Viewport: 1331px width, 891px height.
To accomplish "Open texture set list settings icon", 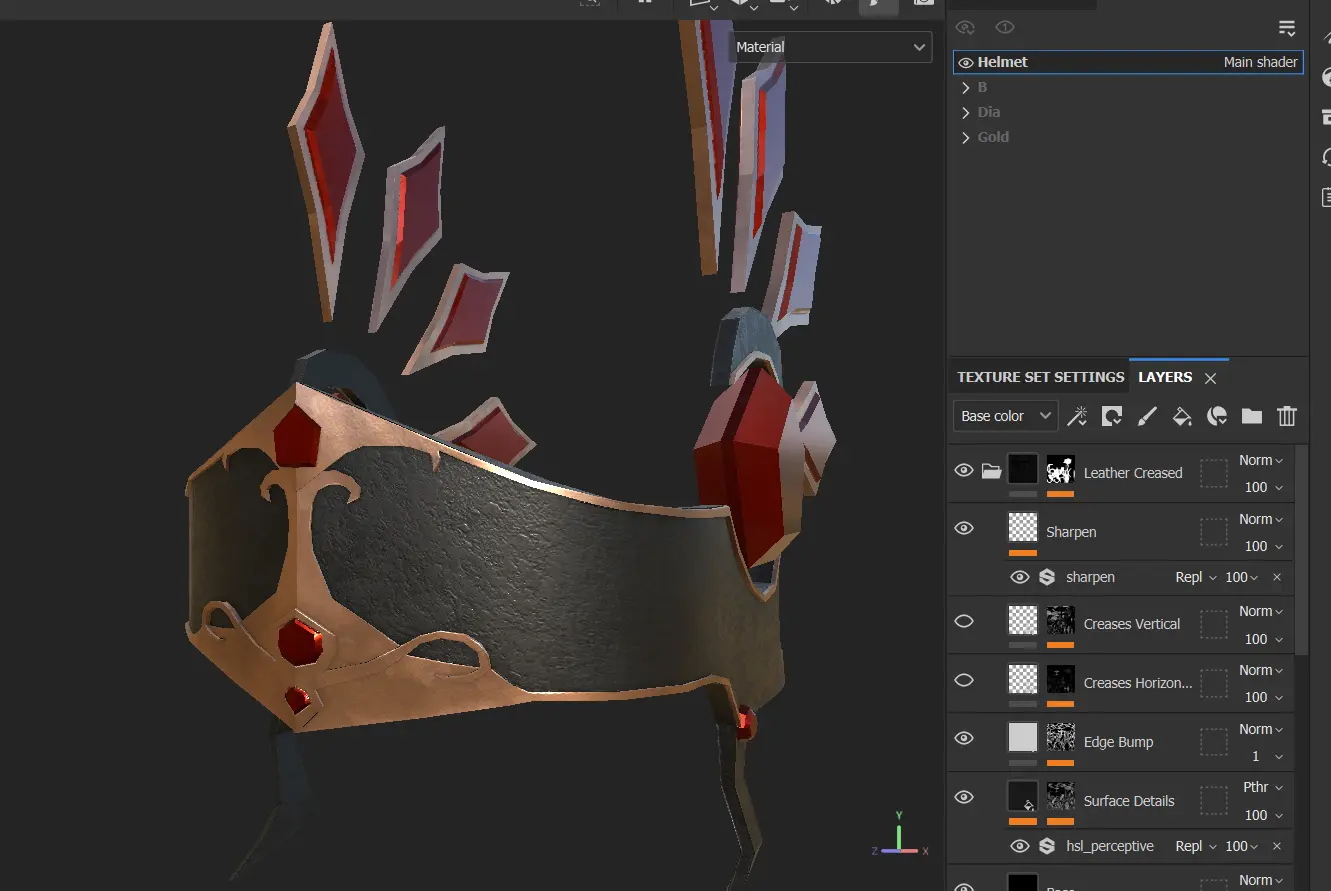I will click(x=1287, y=28).
